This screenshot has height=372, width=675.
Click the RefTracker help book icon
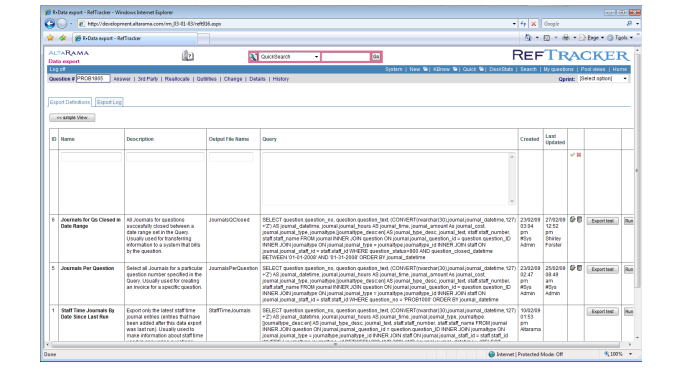[x=188, y=56]
